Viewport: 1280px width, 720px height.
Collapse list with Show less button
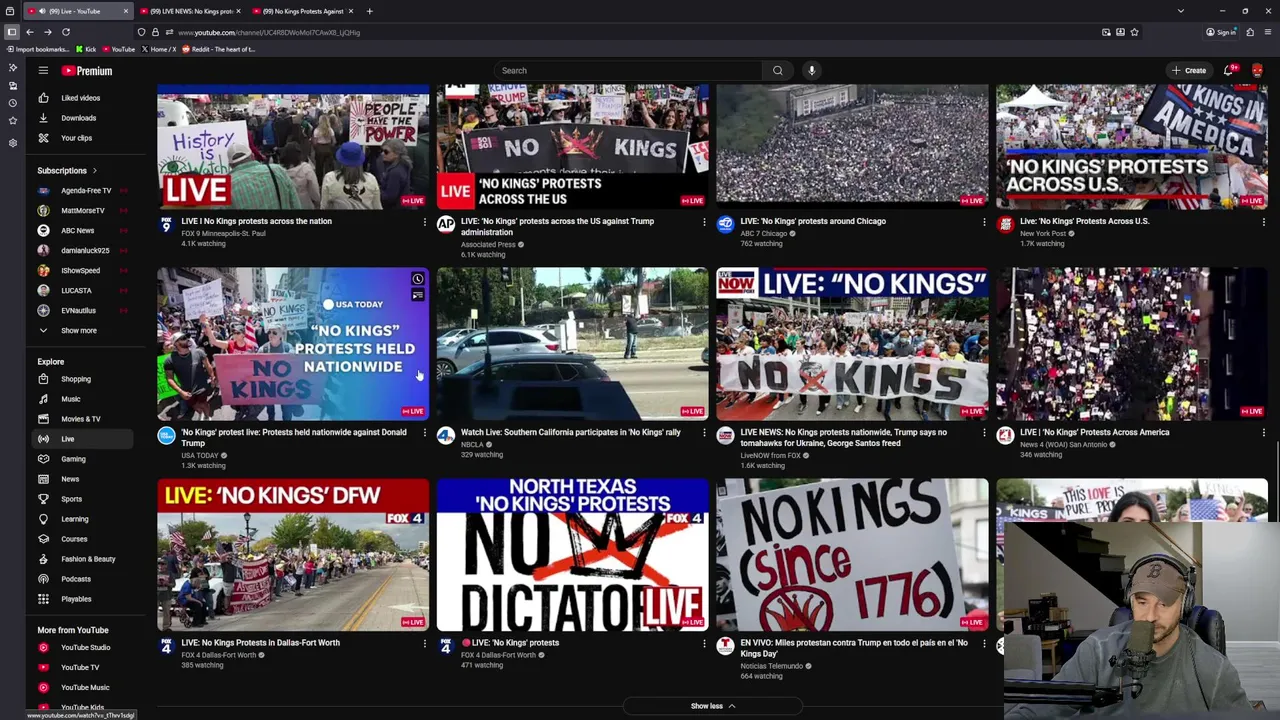[713, 706]
